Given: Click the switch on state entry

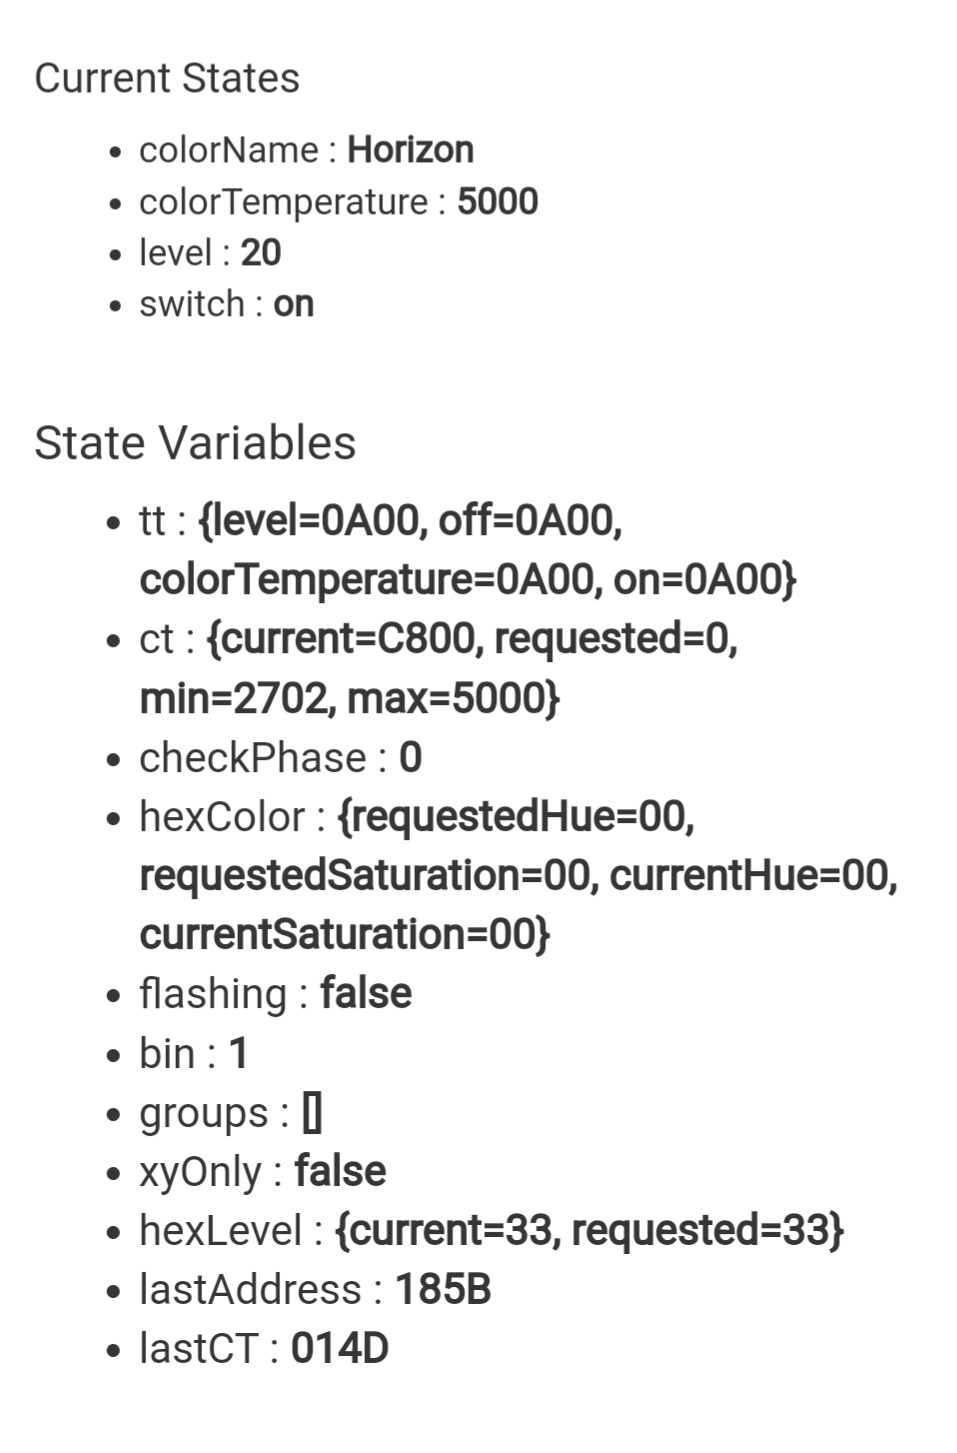Looking at the screenshot, I should [226, 304].
